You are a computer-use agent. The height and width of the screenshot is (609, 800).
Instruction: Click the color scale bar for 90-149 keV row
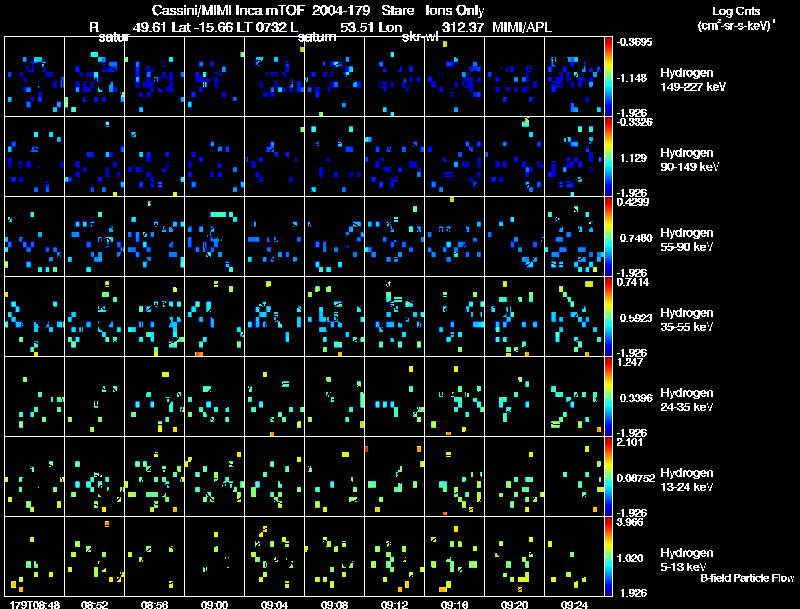pos(608,157)
